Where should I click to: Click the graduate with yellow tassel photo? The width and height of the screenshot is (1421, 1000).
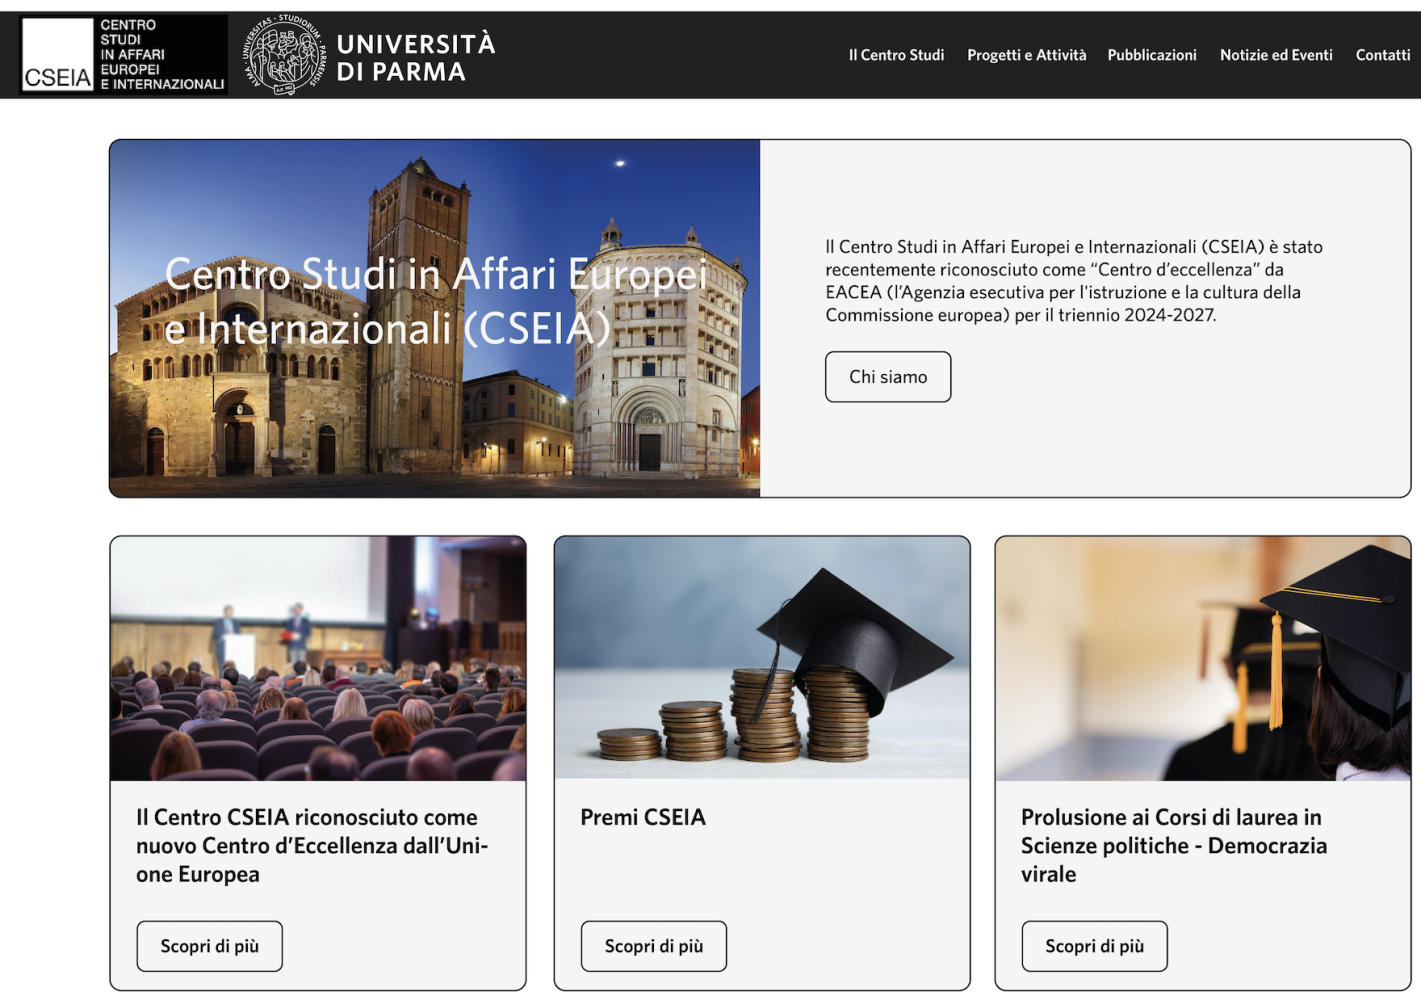(x=1202, y=659)
